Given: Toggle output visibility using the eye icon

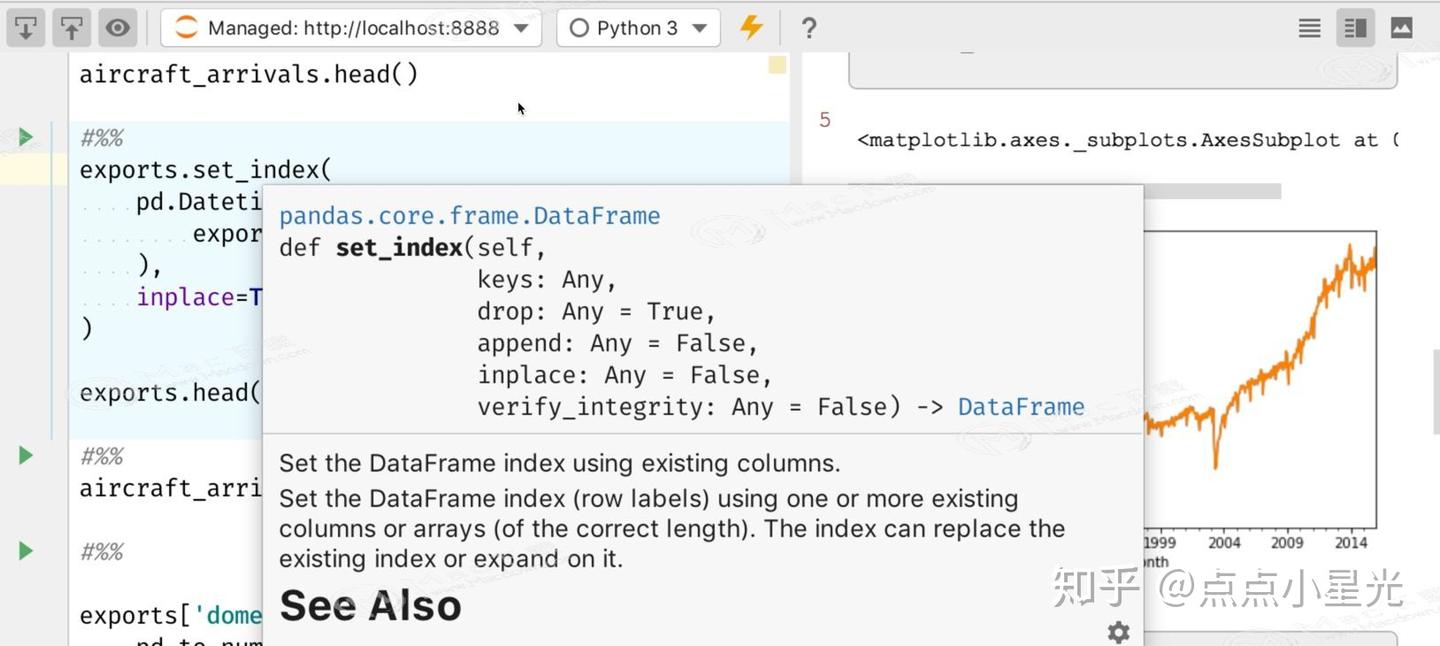Looking at the screenshot, I should (117, 27).
